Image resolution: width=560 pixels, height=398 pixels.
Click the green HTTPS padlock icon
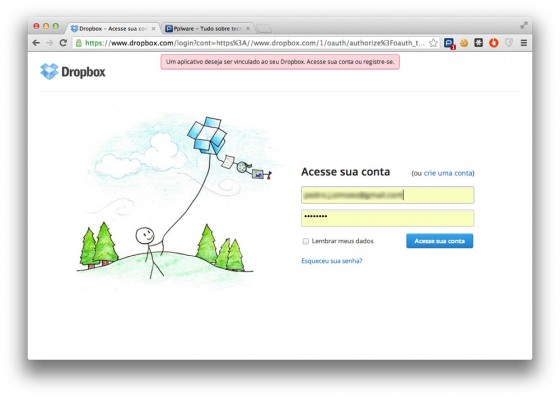pos(79,43)
